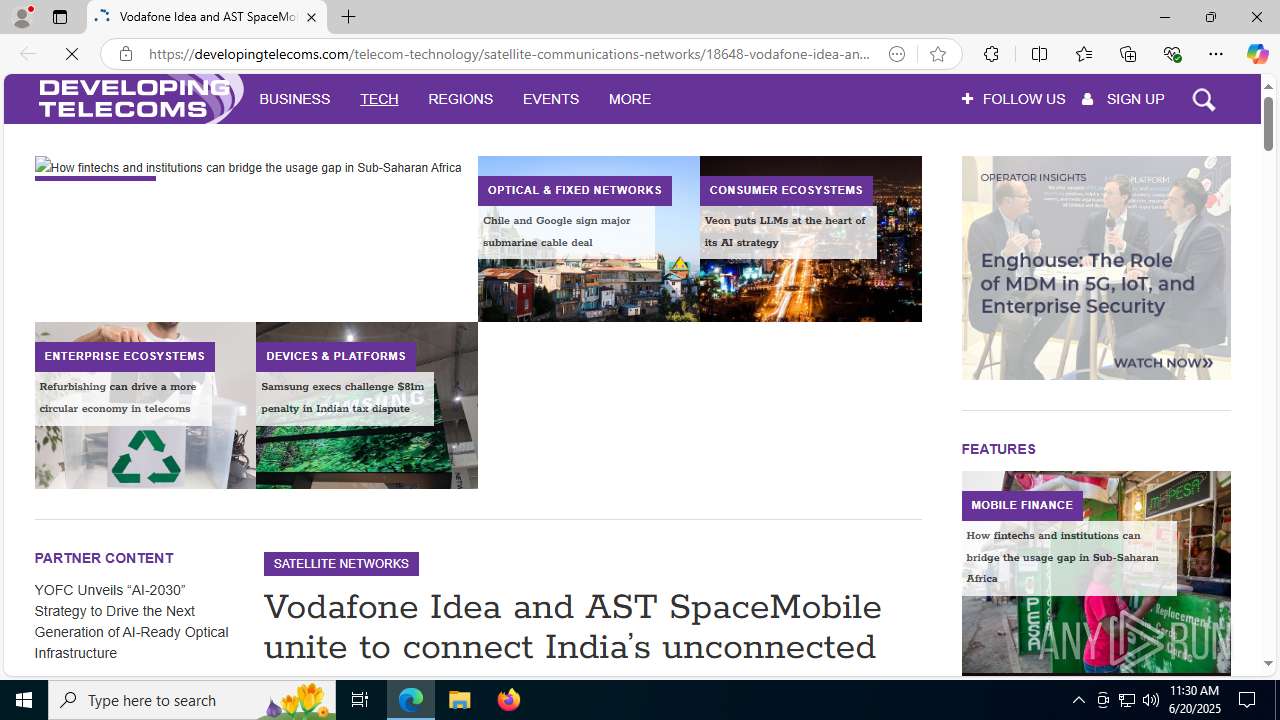Open OPTICAL & FIXED NETWORKS category
Screen dimensions: 1280x720
[574, 190]
